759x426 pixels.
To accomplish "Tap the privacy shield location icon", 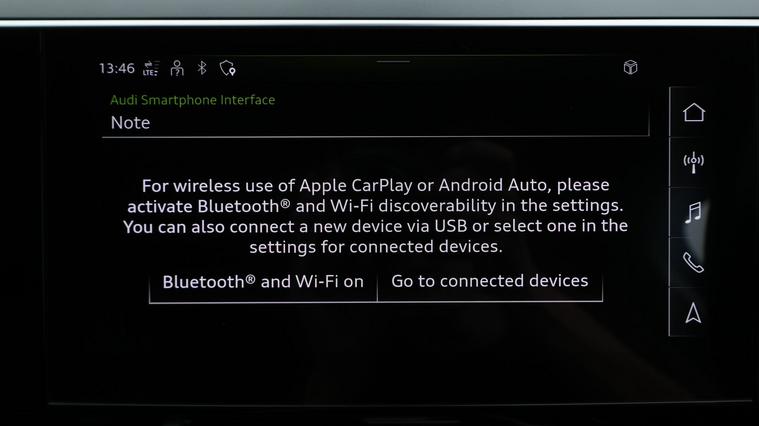I will pos(228,68).
